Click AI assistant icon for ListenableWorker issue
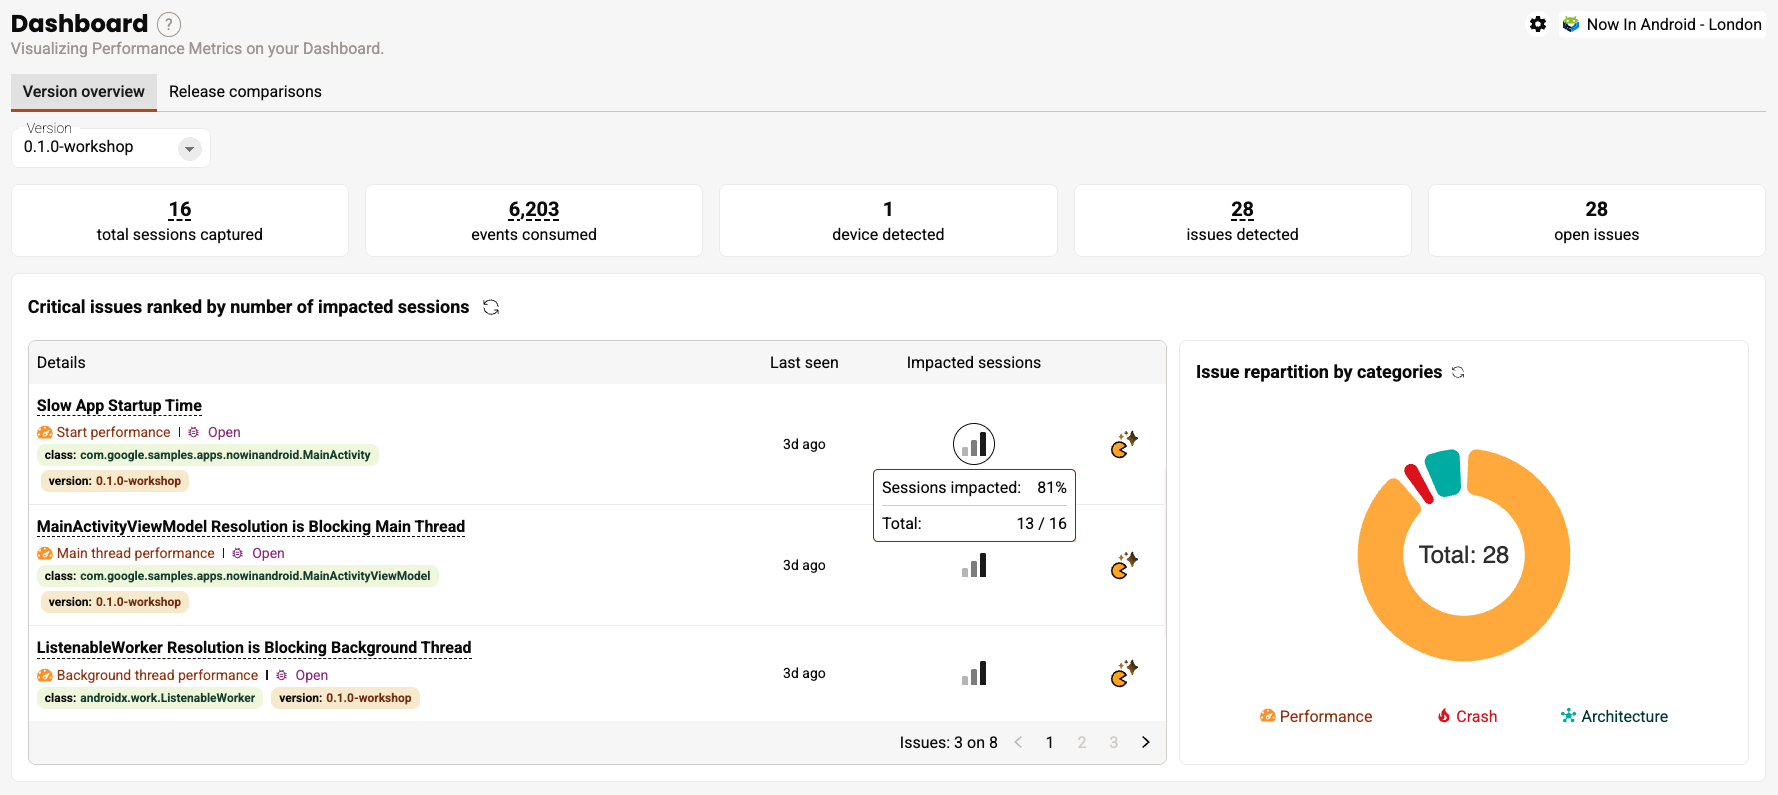The height and width of the screenshot is (795, 1778). point(1124,673)
